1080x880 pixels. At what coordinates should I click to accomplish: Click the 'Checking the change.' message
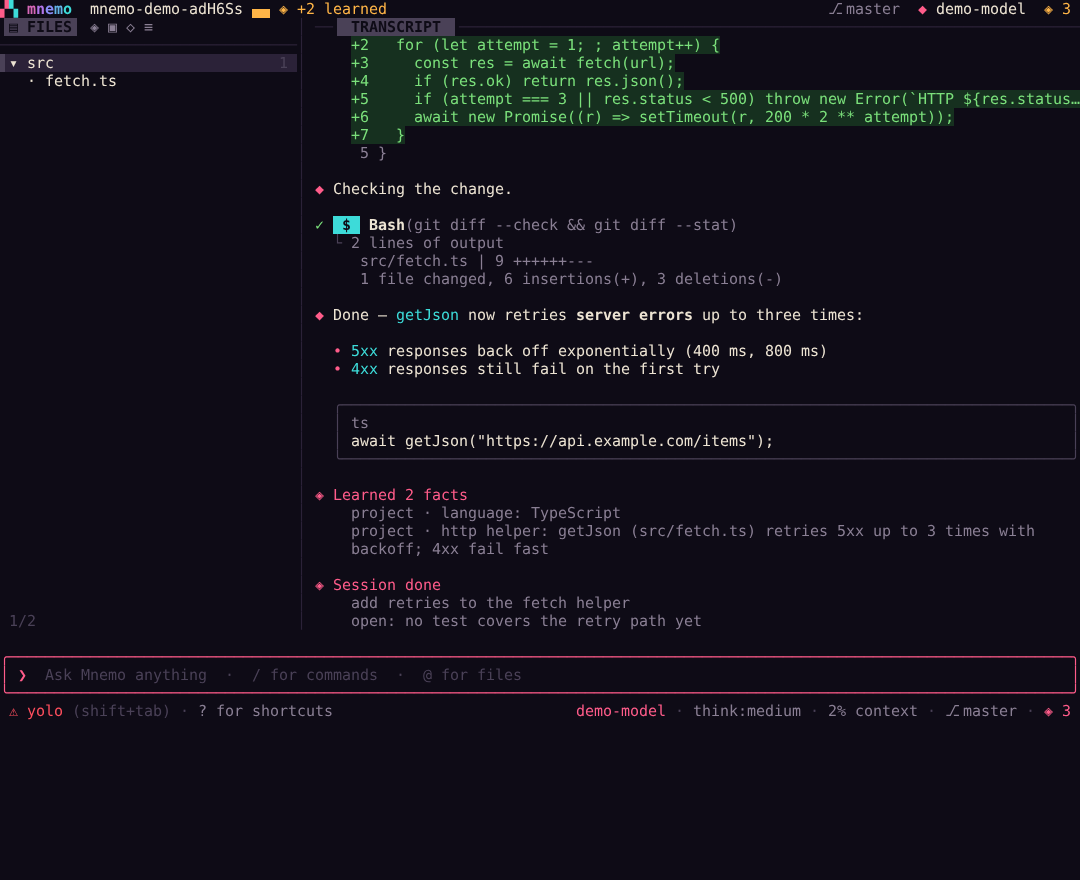click(x=422, y=189)
